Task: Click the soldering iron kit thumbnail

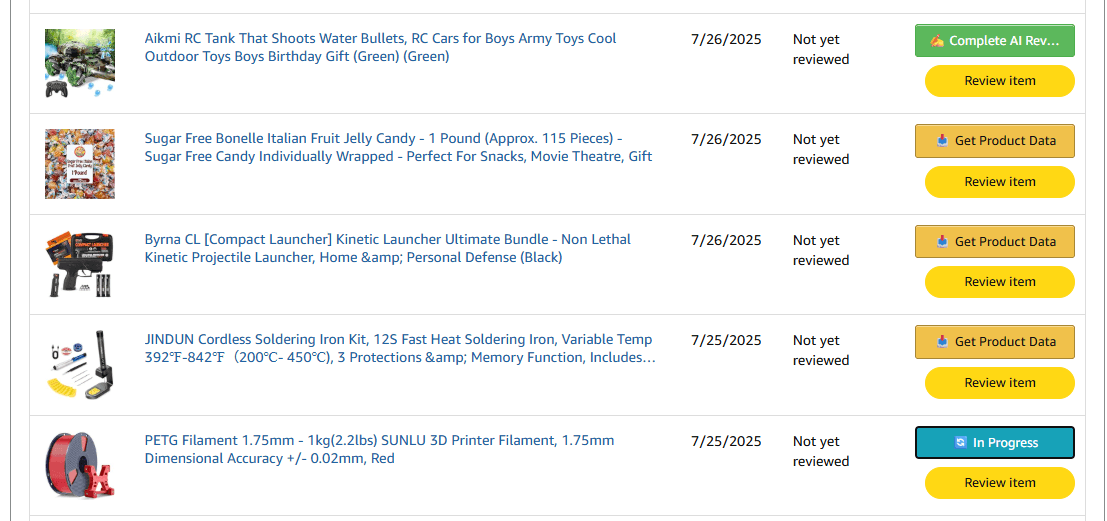Action: [80, 365]
